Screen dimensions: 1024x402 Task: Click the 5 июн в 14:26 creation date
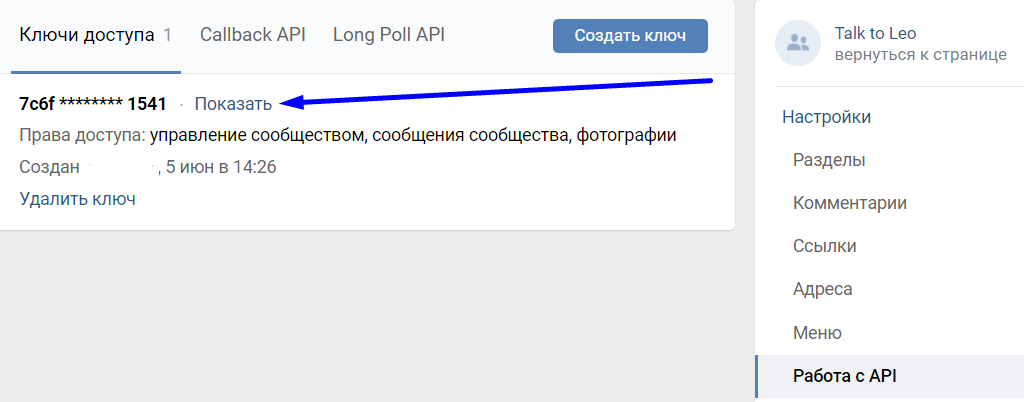220,167
